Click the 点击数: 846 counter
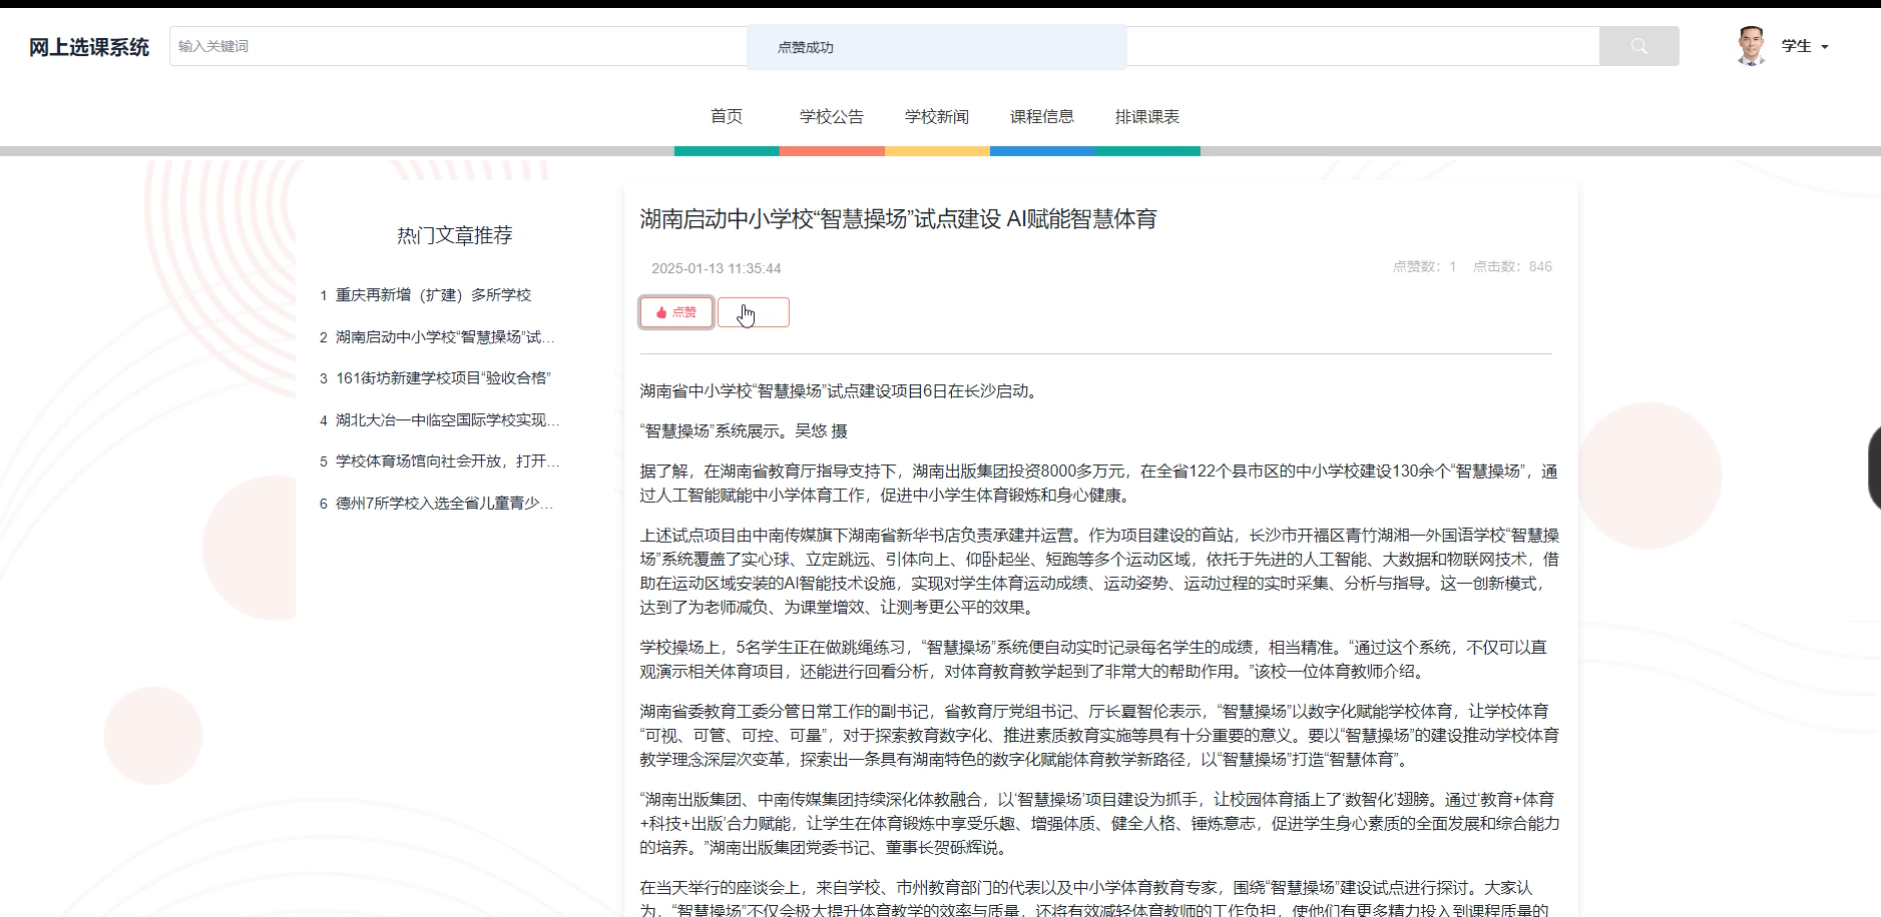Screen dimensions: 1881x917 click(x=1512, y=266)
